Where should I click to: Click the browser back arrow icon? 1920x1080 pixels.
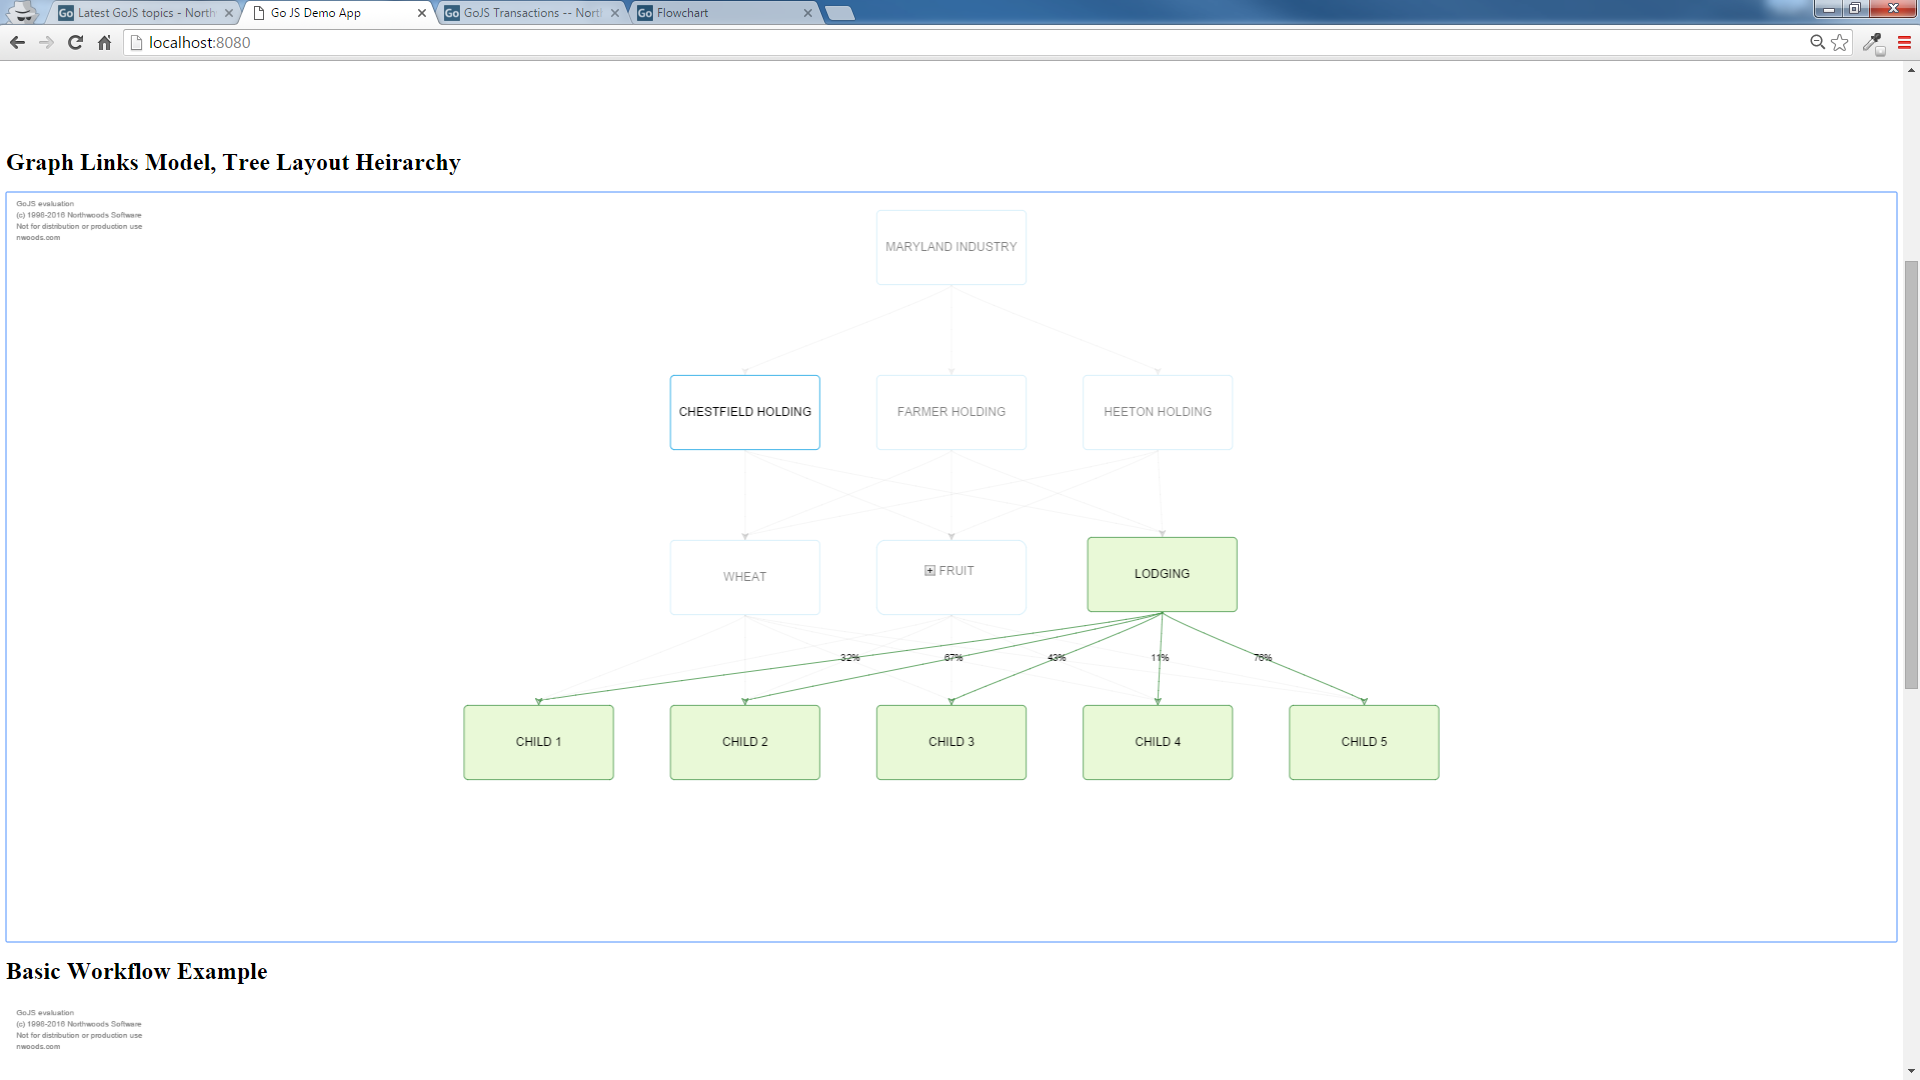(17, 42)
